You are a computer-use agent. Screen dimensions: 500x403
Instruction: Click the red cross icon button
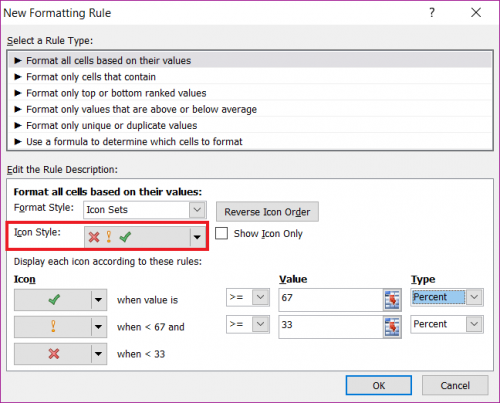coord(53,354)
